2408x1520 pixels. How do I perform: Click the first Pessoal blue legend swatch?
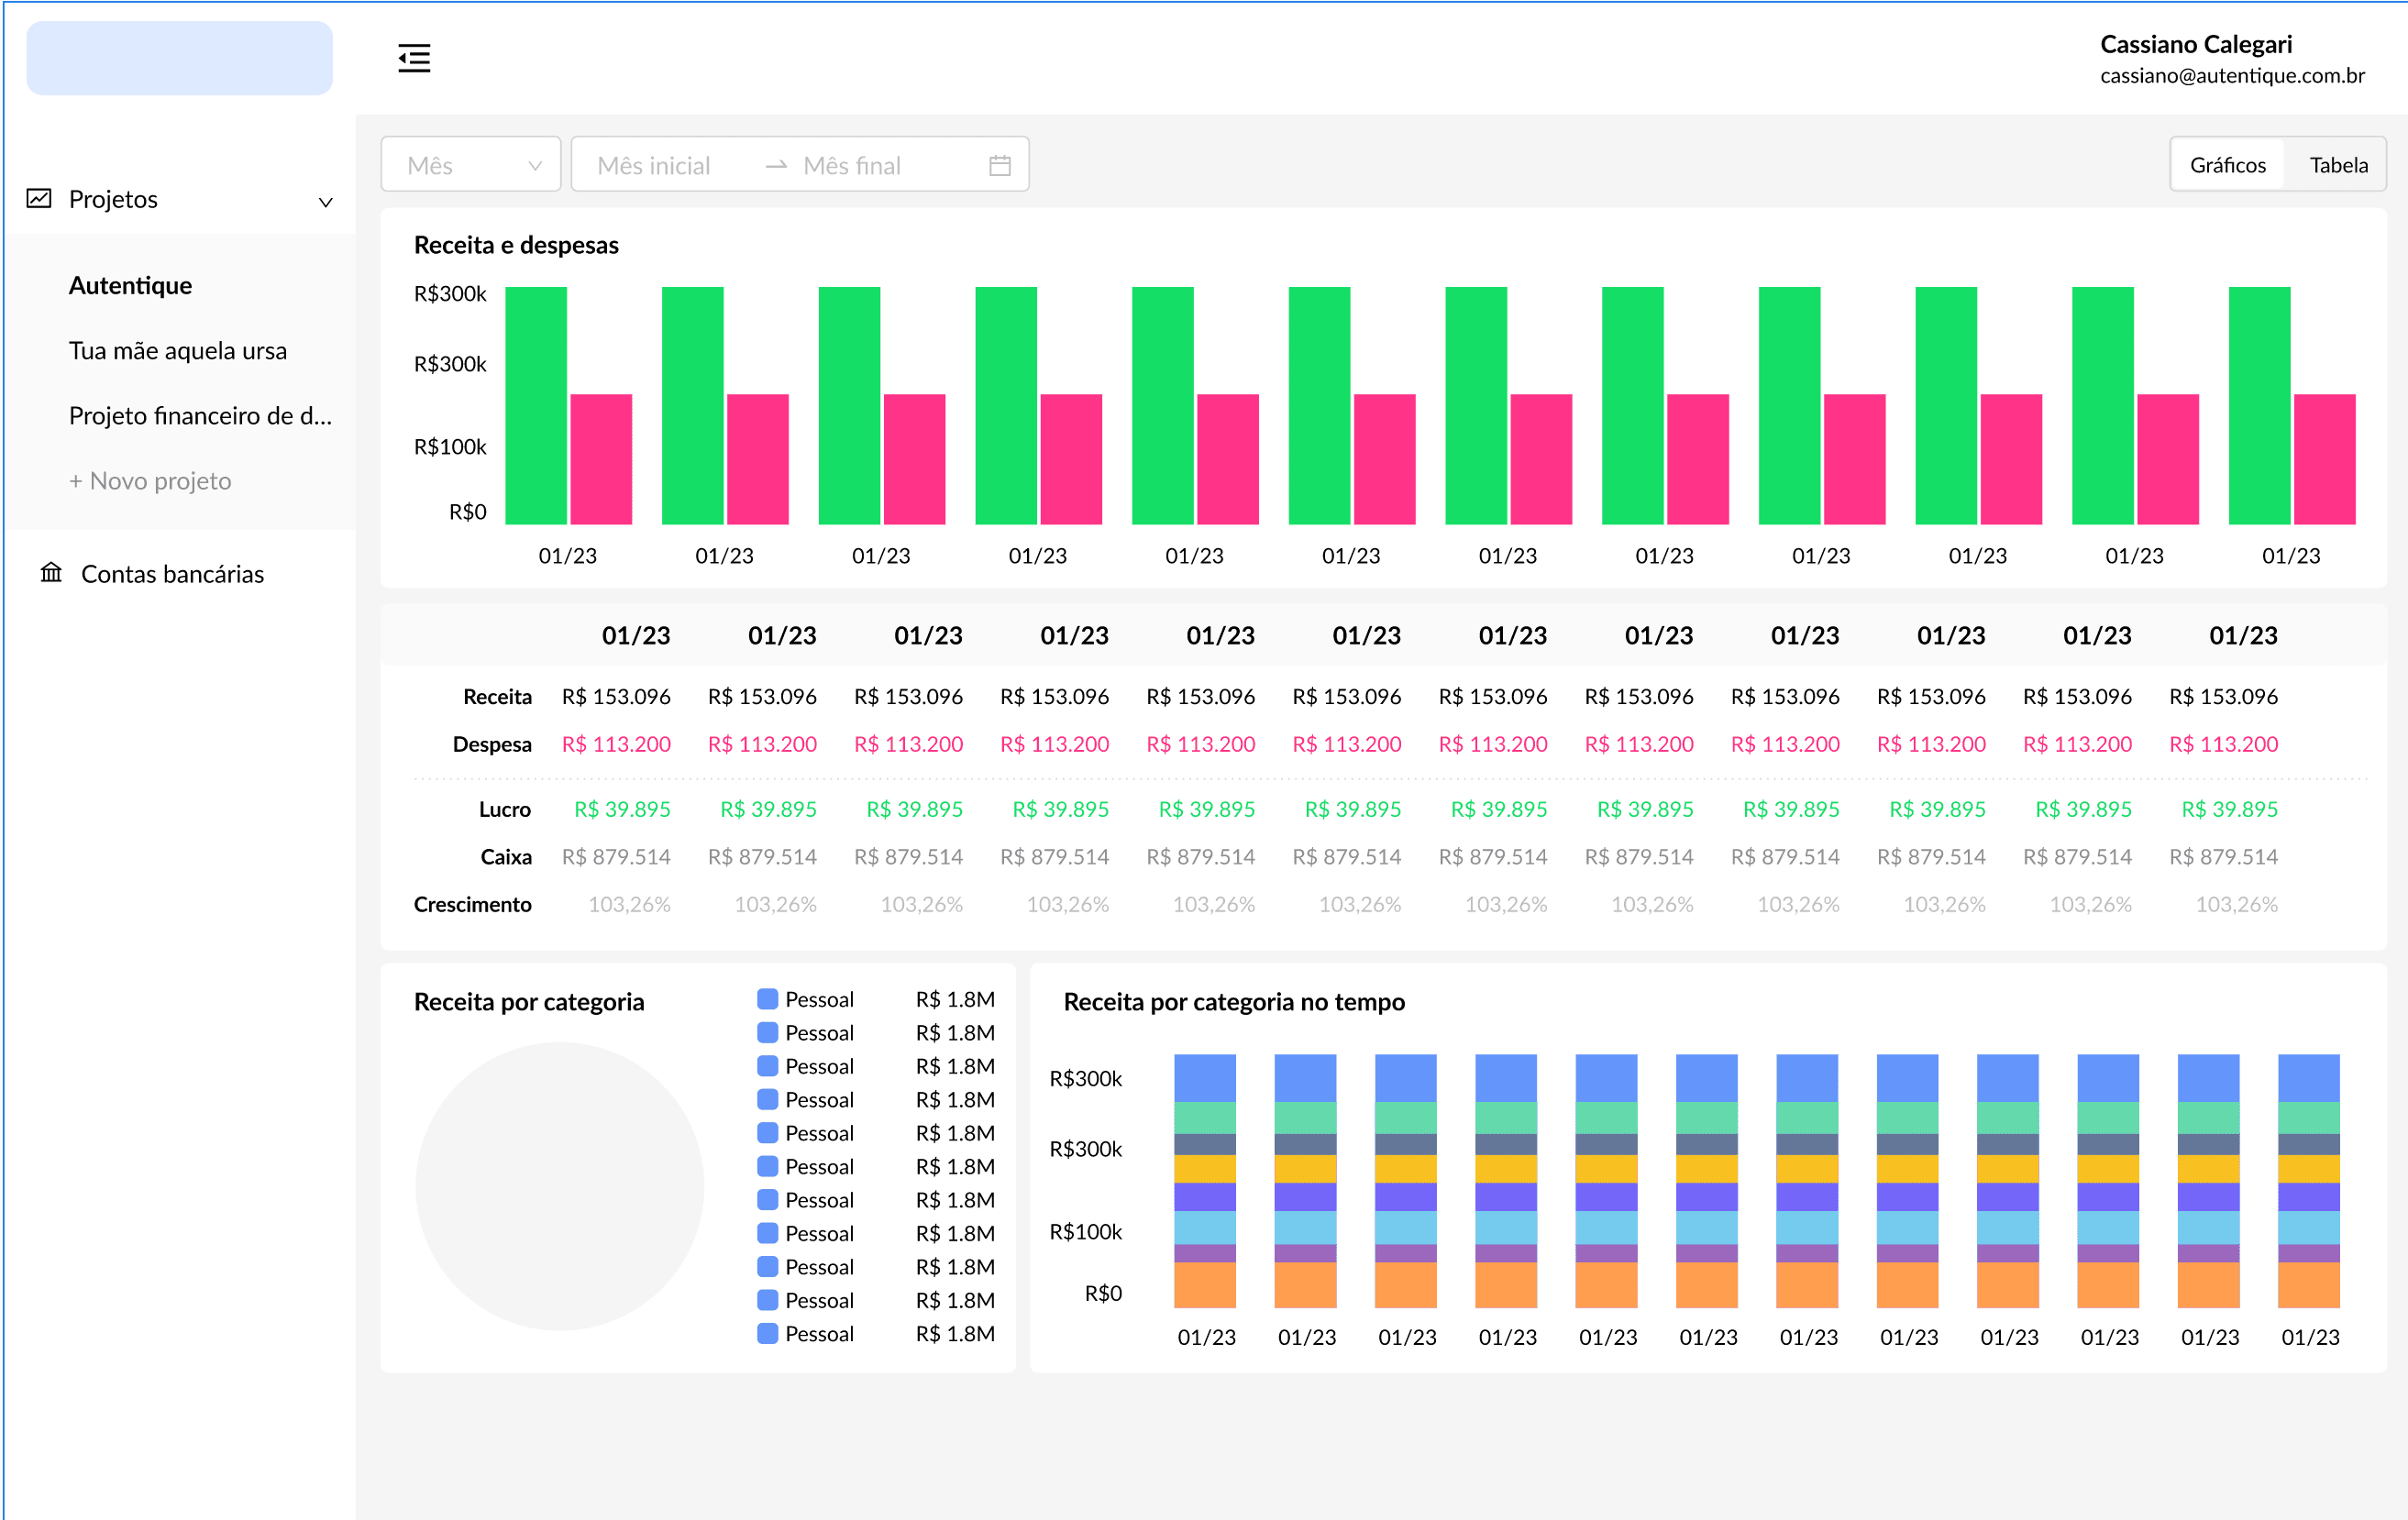[767, 998]
